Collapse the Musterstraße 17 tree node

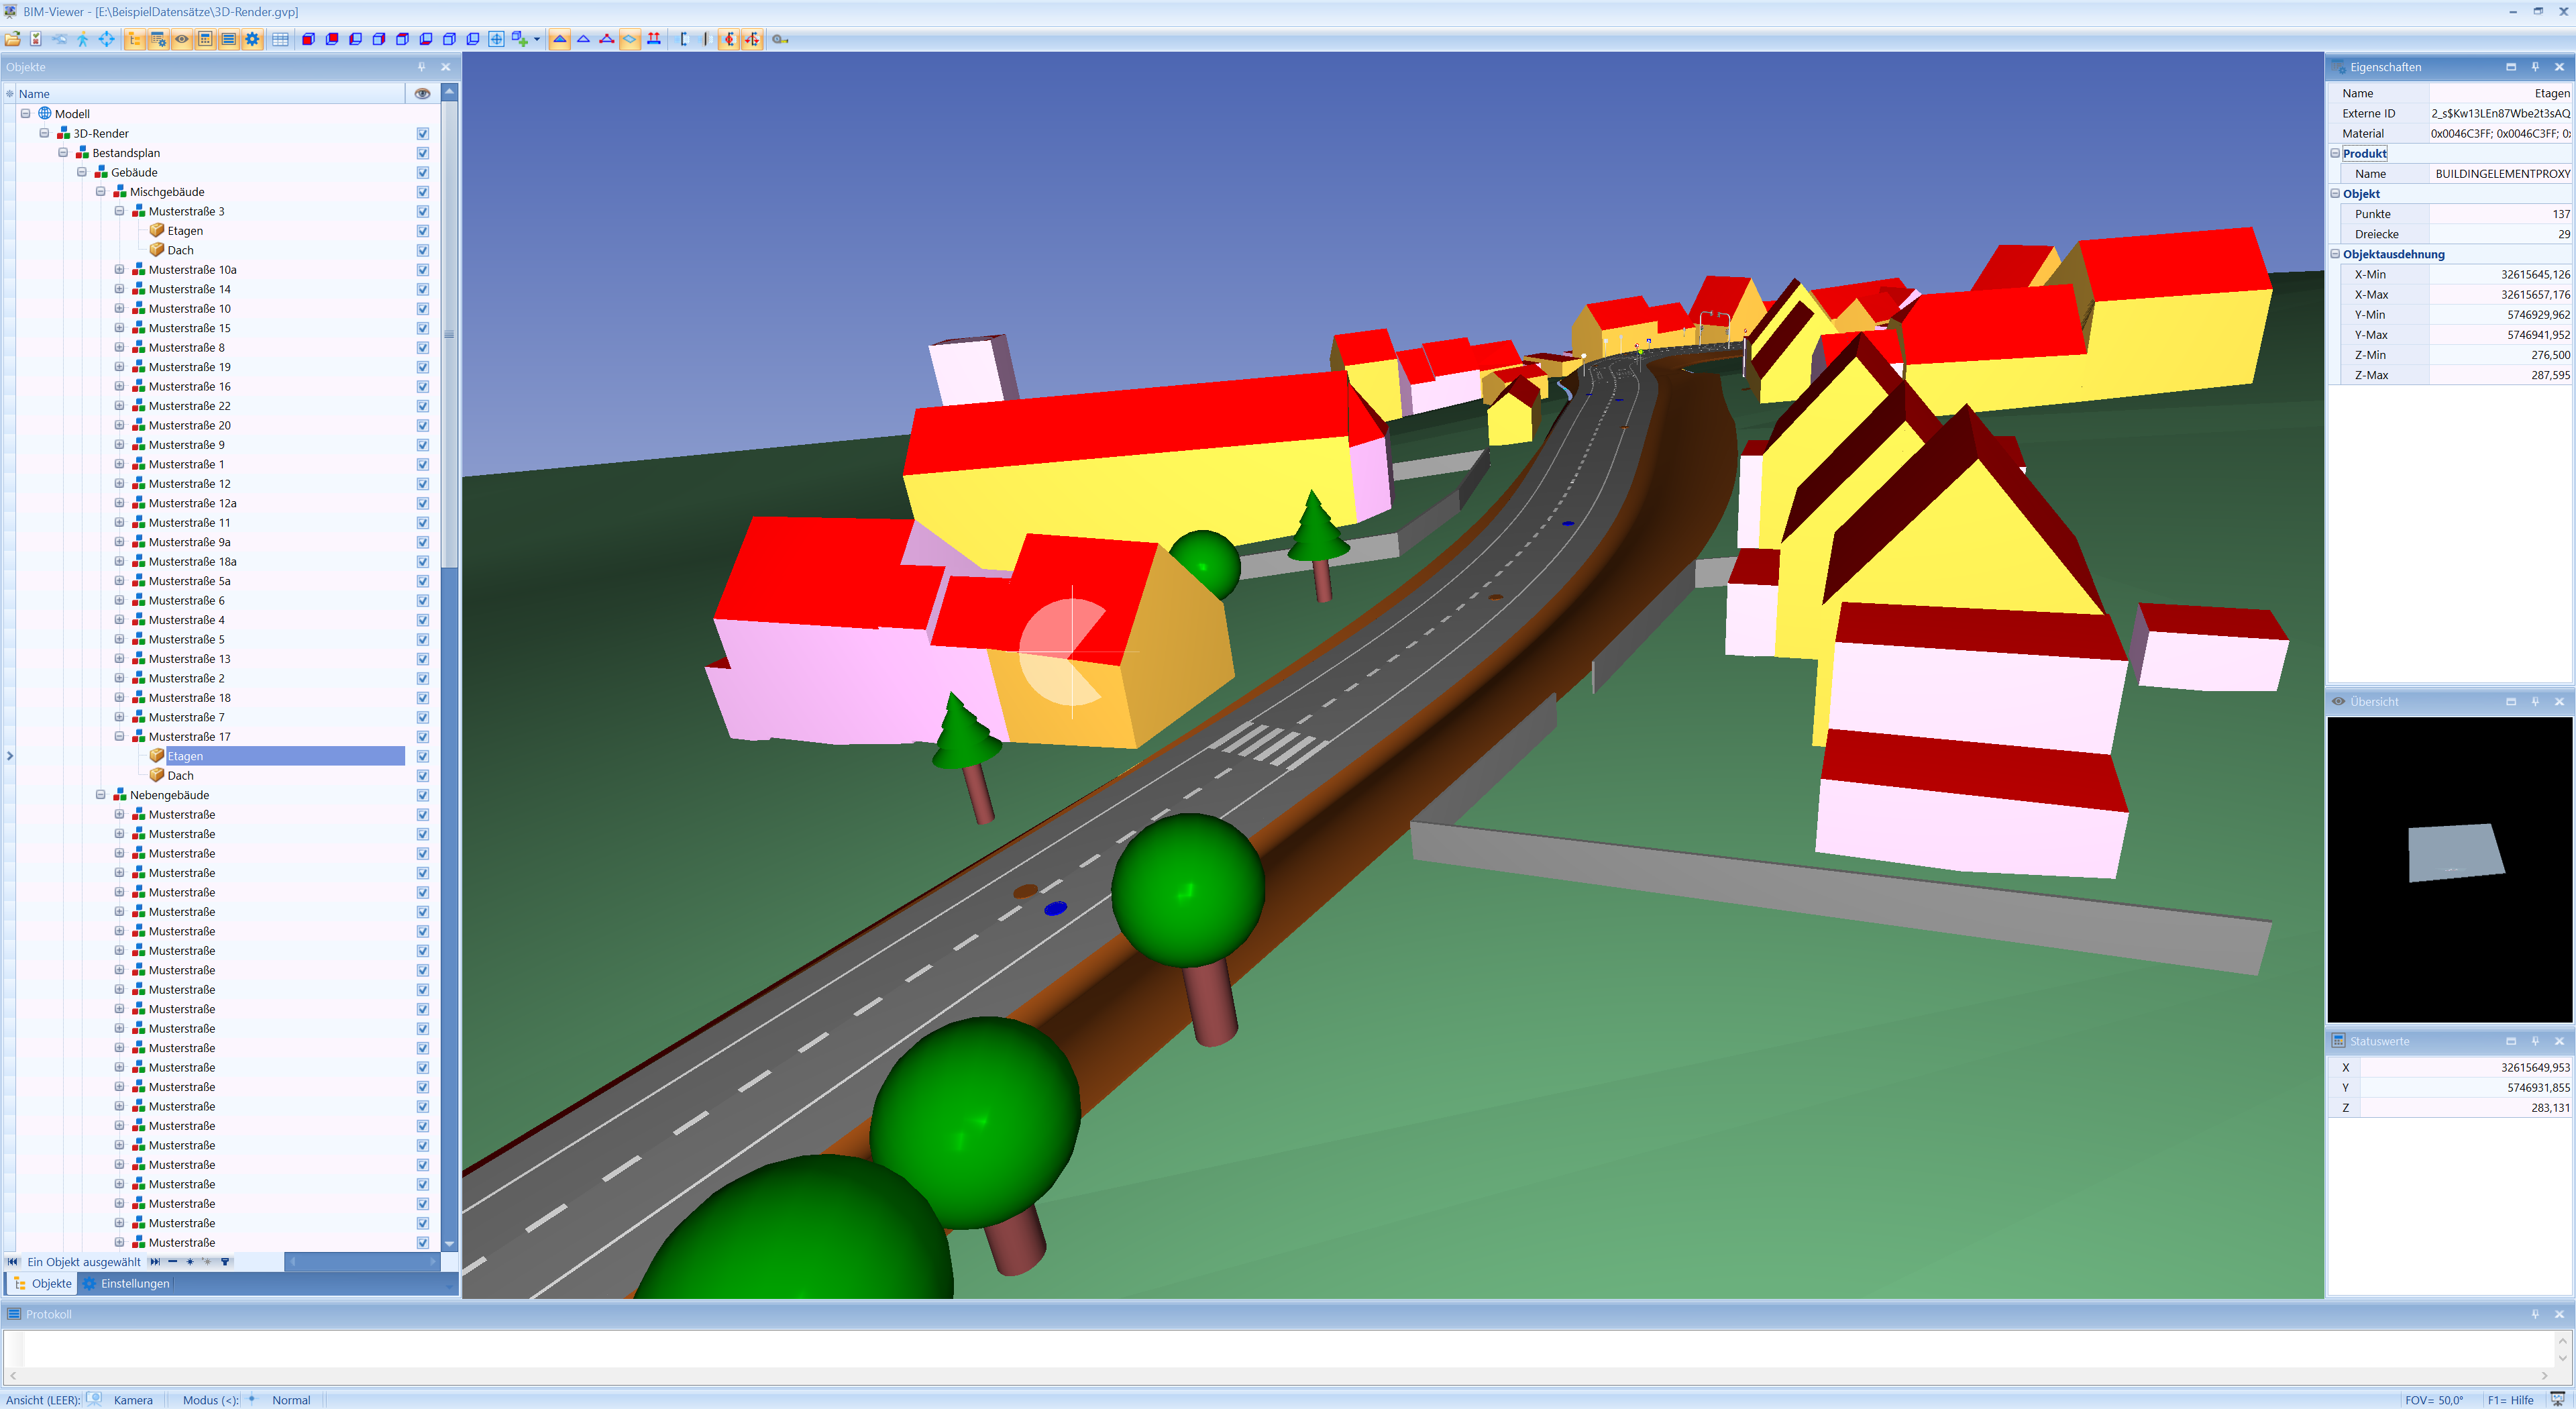pos(119,736)
